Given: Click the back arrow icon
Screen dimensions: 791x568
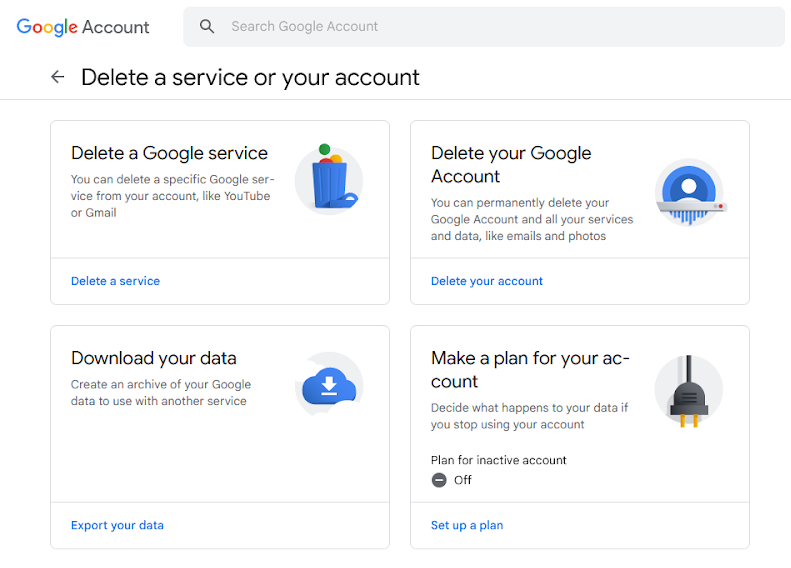Looking at the screenshot, I should click(x=58, y=77).
